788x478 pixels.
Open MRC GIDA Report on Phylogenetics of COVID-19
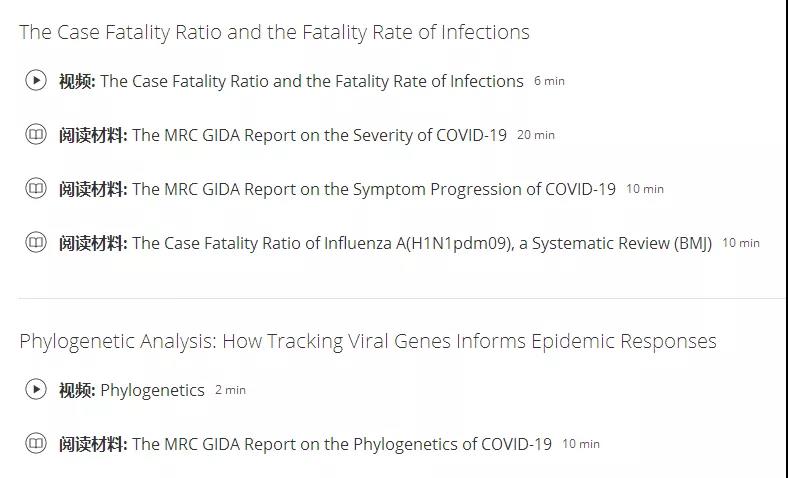tap(341, 444)
